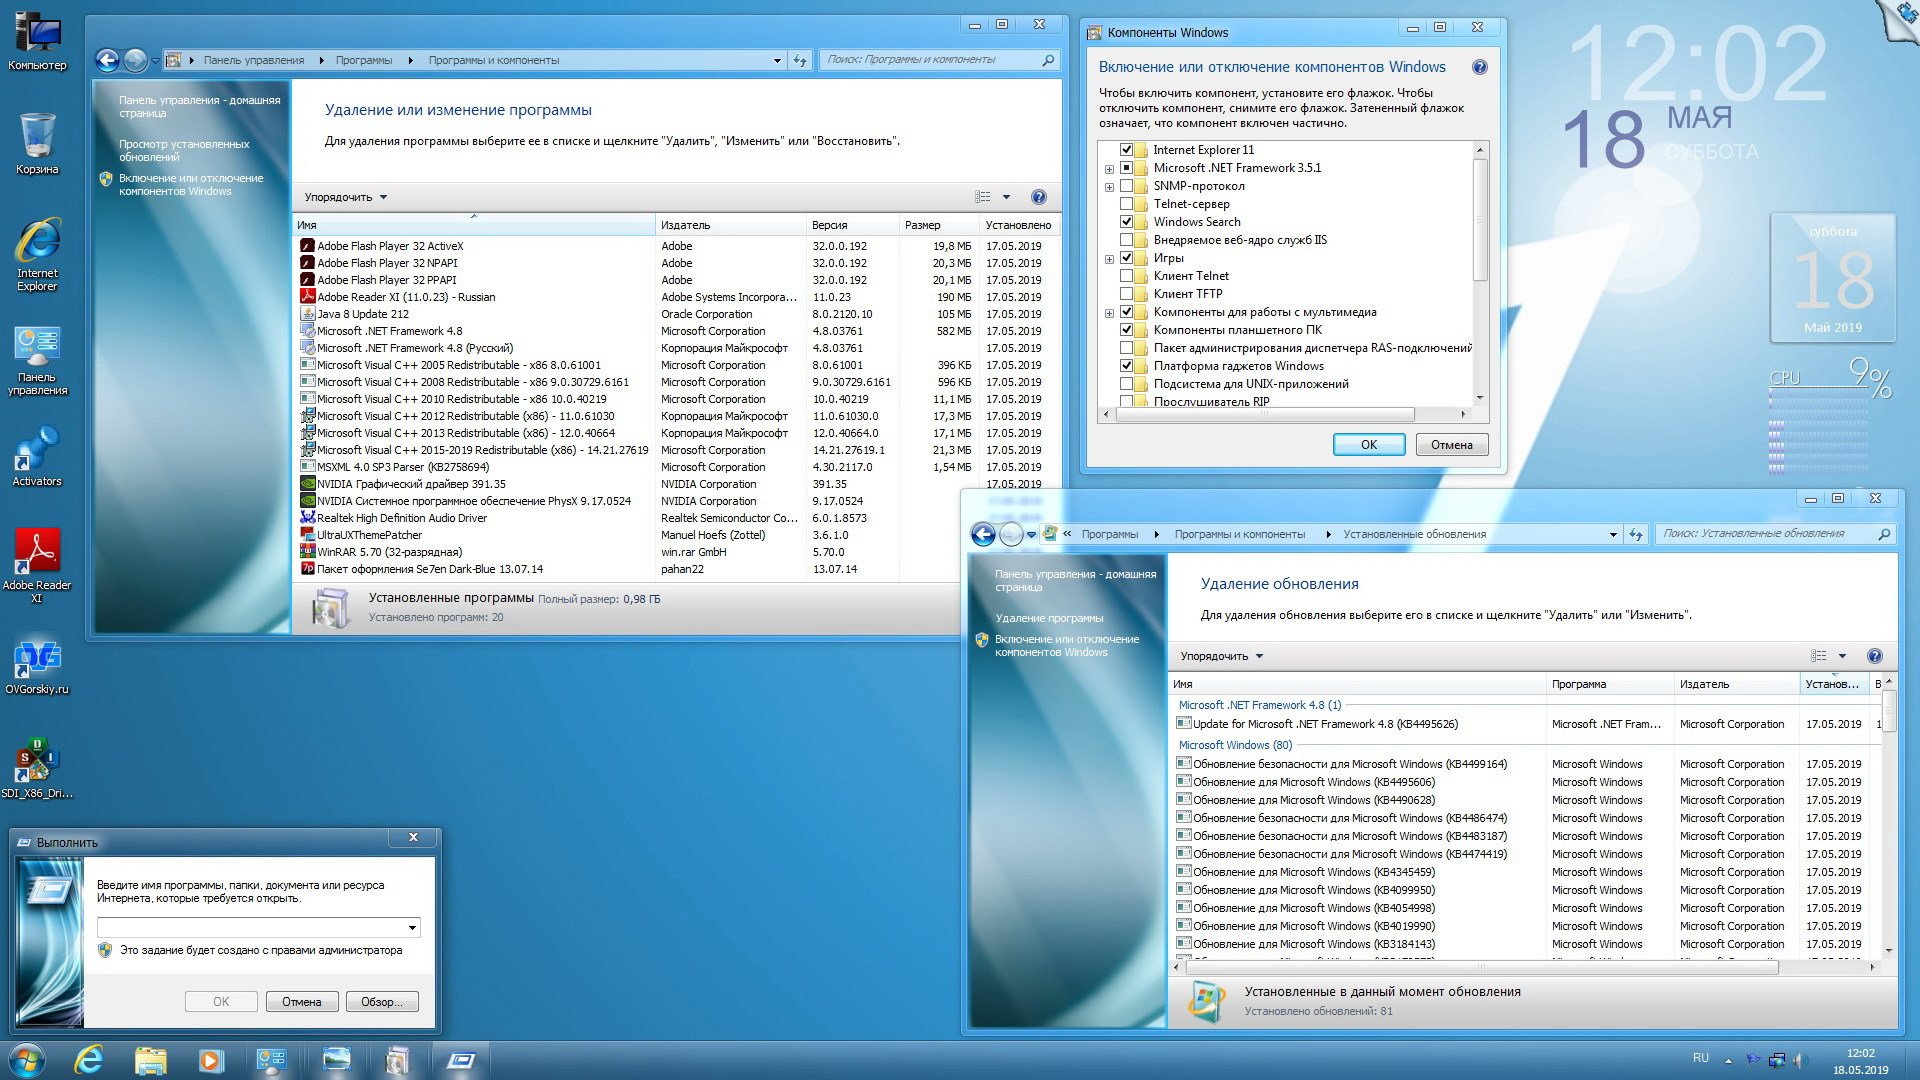The width and height of the screenshot is (1920, 1080).
Task: Click back arrow in Установленные обновления window
Action: click(x=983, y=534)
